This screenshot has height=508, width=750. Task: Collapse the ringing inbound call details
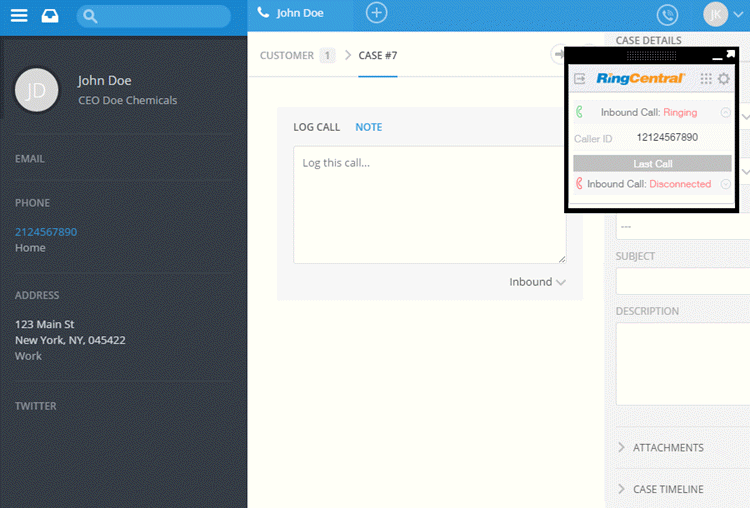[725, 112]
